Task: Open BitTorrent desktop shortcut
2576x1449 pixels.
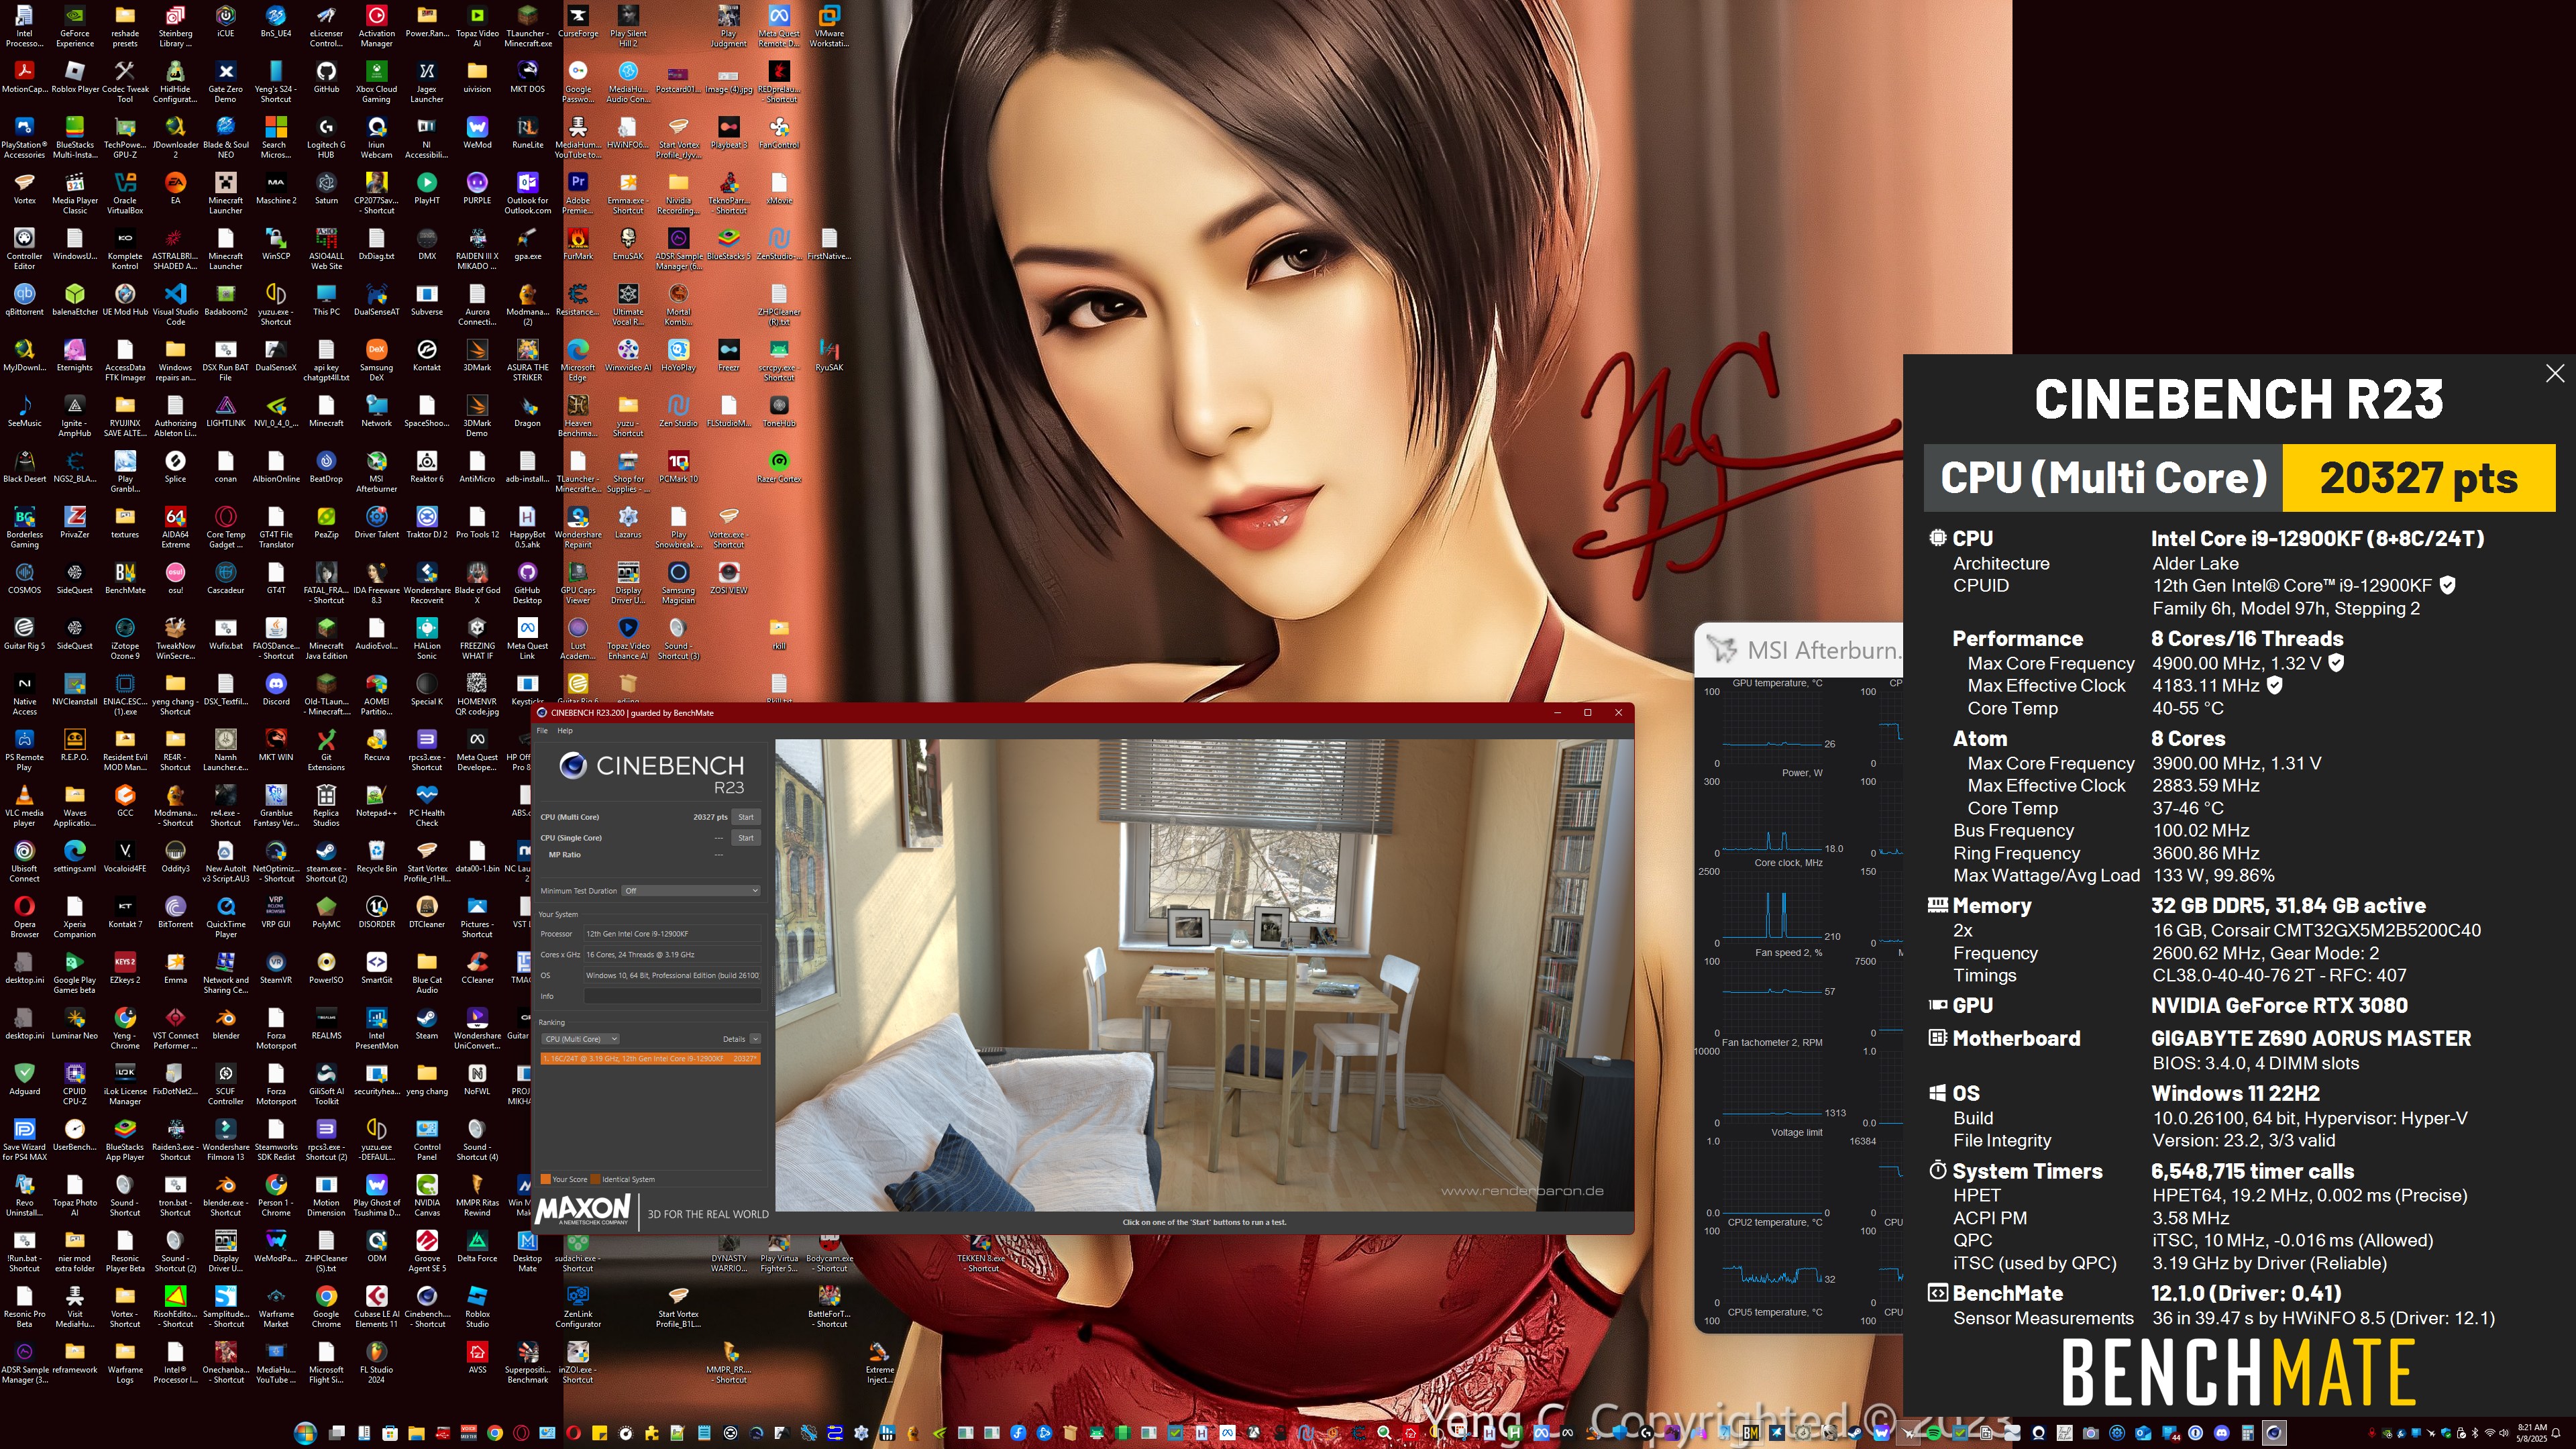Action: point(175,912)
